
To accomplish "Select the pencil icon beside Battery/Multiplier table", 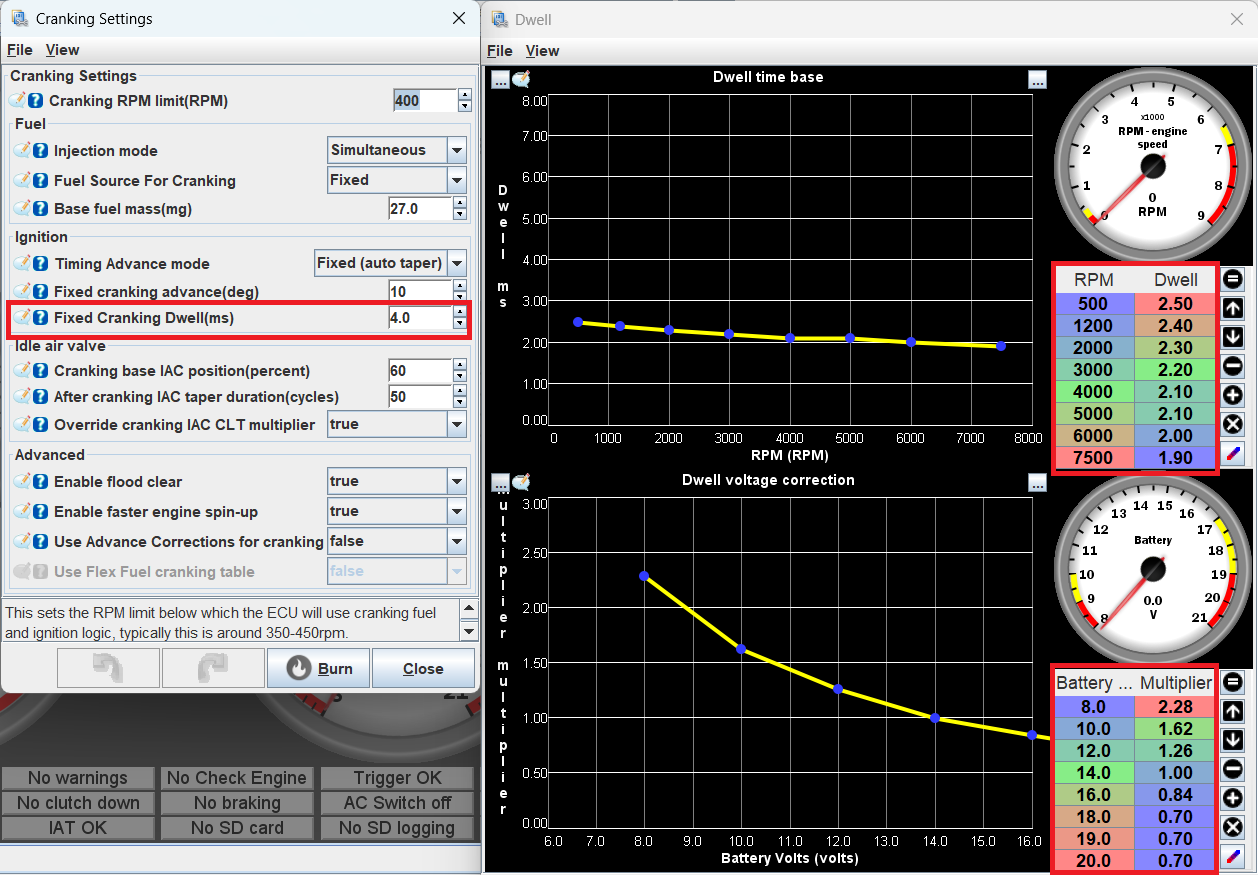I will click(x=1233, y=856).
